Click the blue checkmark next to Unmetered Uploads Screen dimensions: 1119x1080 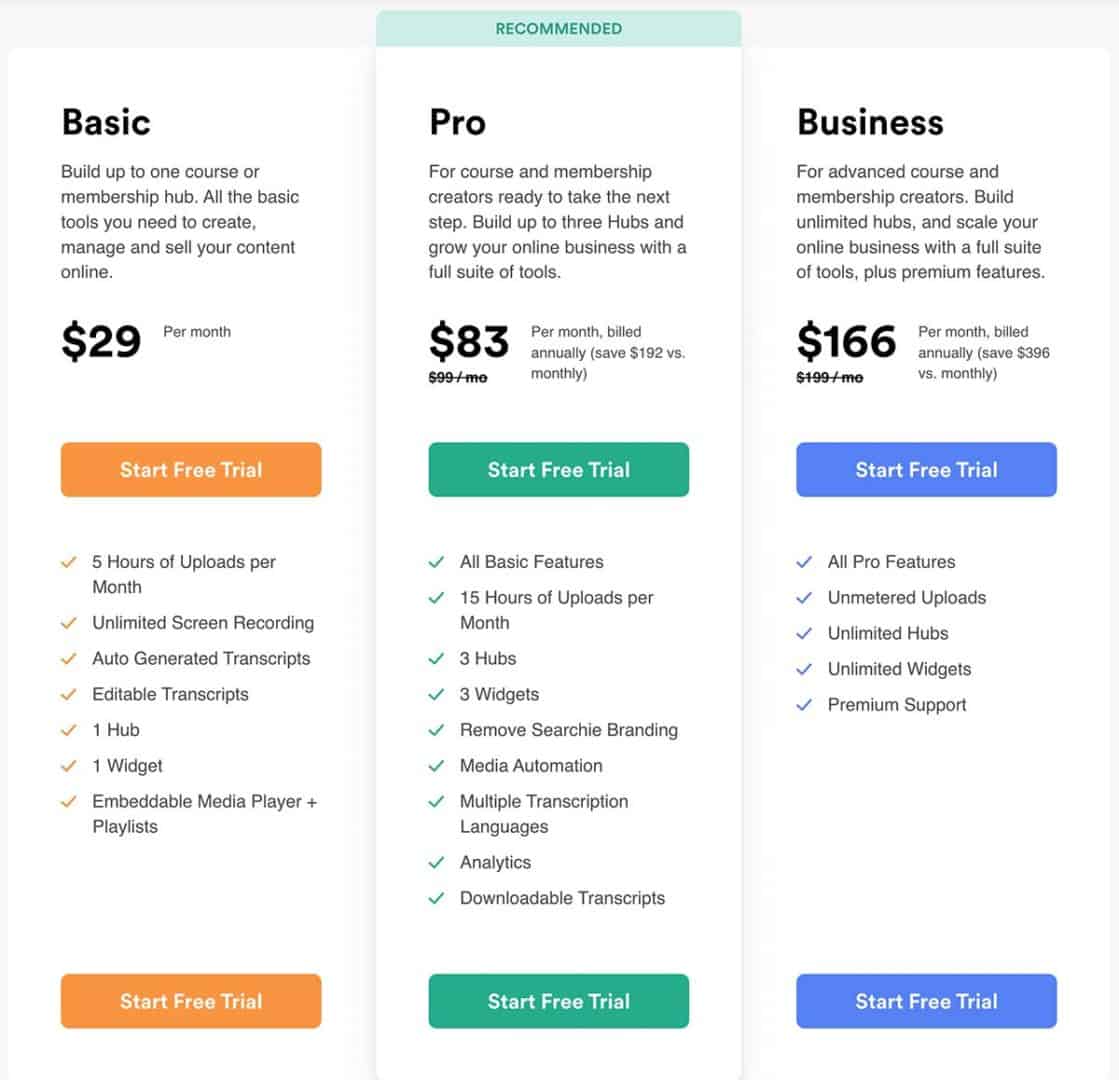[x=804, y=598]
